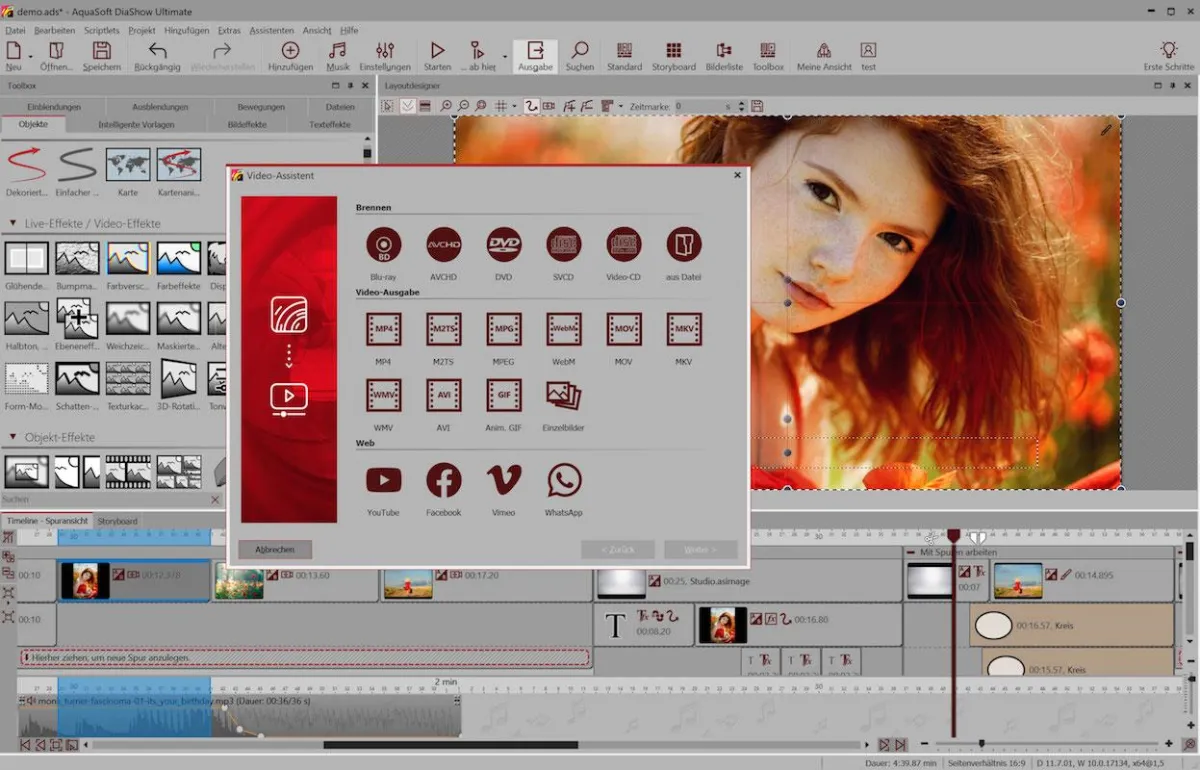Image resolution: width=1200 pixels, height=770 pixels.
Task: Click the Musik toolbar icon
Action: coord(338,51)
